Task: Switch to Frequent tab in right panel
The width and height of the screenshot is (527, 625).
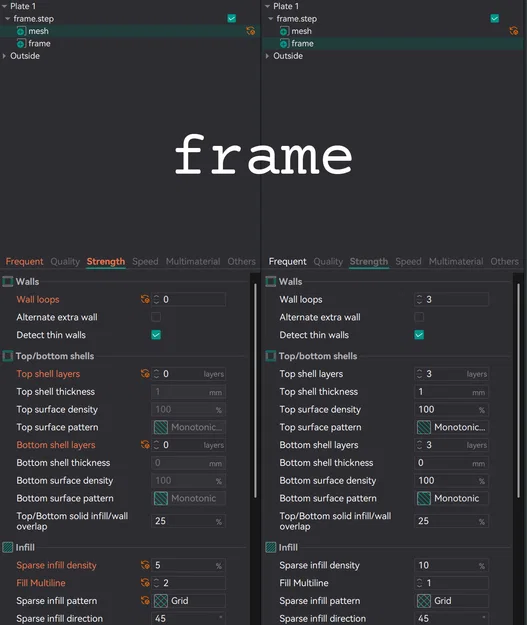Action: [287, 261]
